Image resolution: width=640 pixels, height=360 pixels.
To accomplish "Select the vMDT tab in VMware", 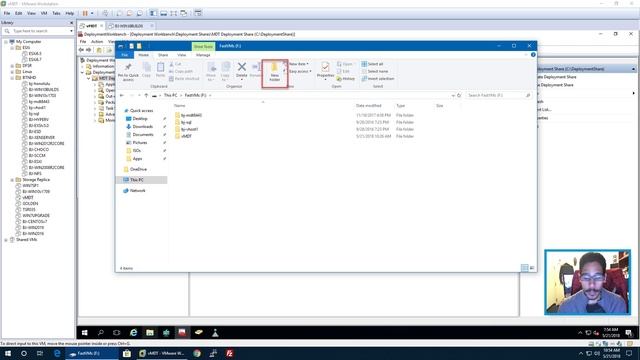I will [x=91, y=26].
